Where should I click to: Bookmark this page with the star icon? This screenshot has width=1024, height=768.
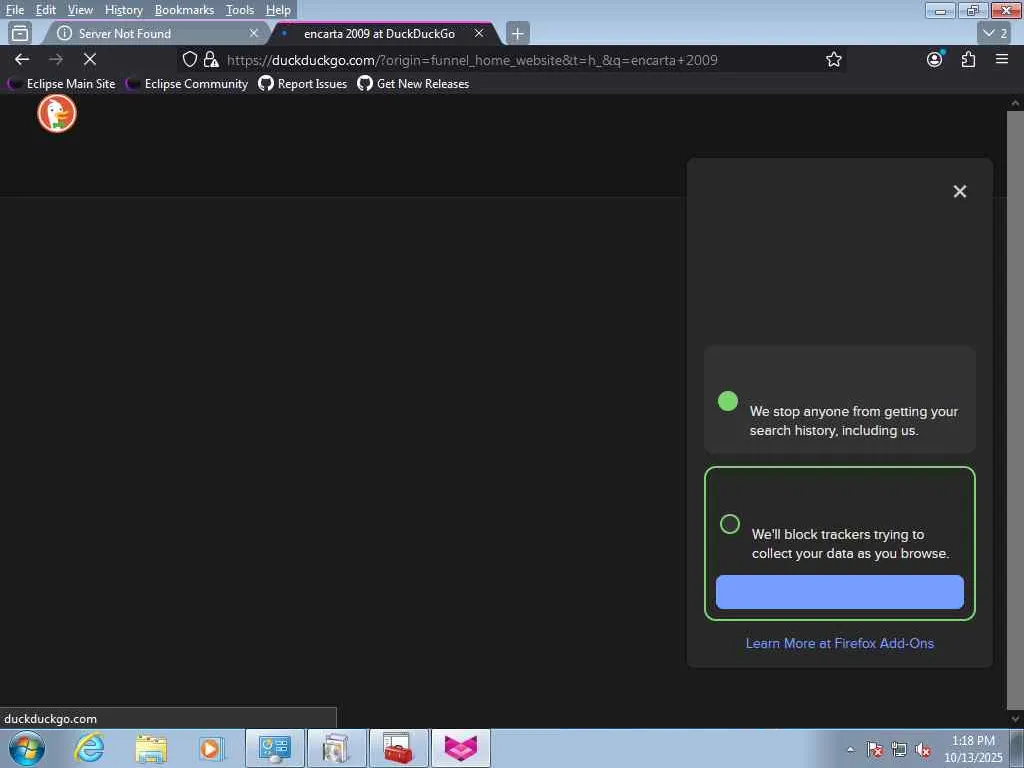833,59
